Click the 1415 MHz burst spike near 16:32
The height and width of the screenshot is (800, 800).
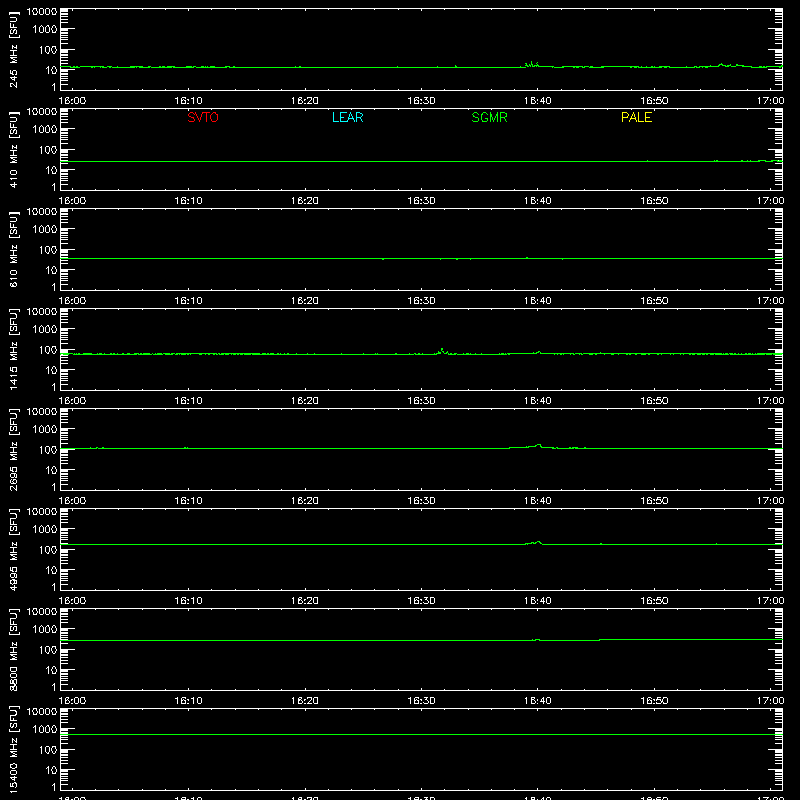point(442,351)
